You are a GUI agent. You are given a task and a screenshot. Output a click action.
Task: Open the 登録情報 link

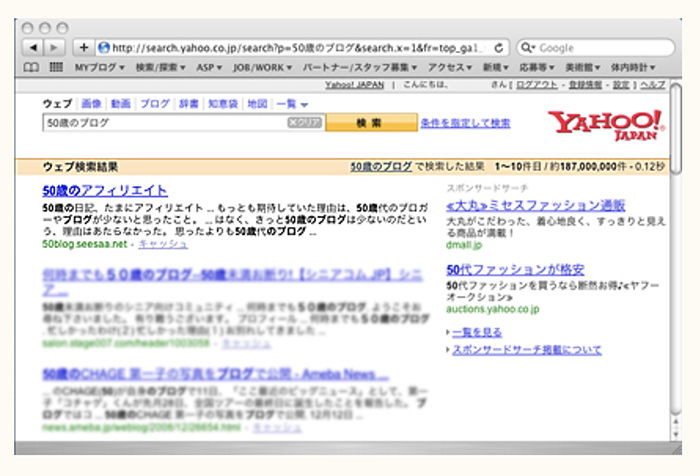coord(585,85)
